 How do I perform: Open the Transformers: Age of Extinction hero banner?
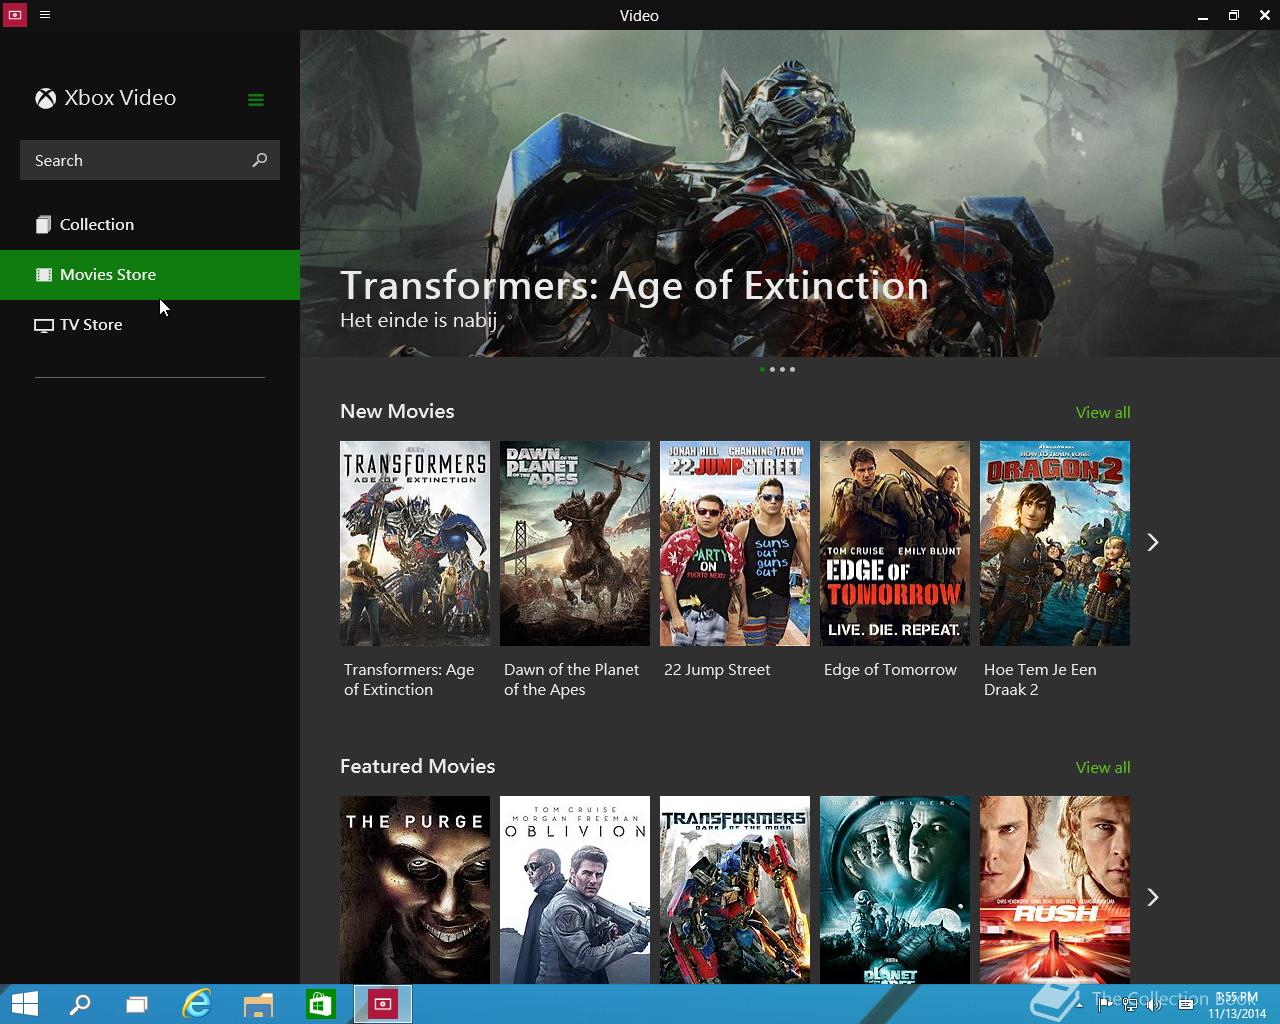coord(790,193)
